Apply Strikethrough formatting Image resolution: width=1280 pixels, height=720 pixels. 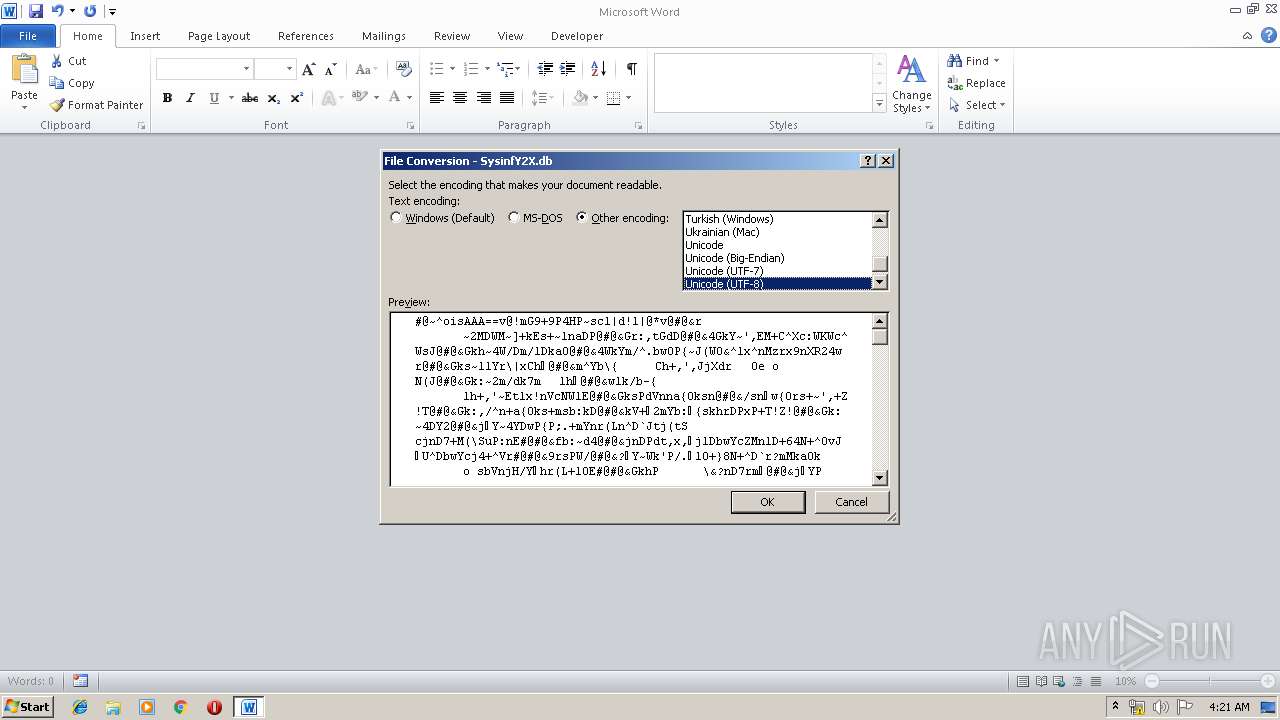click(250, 98)
